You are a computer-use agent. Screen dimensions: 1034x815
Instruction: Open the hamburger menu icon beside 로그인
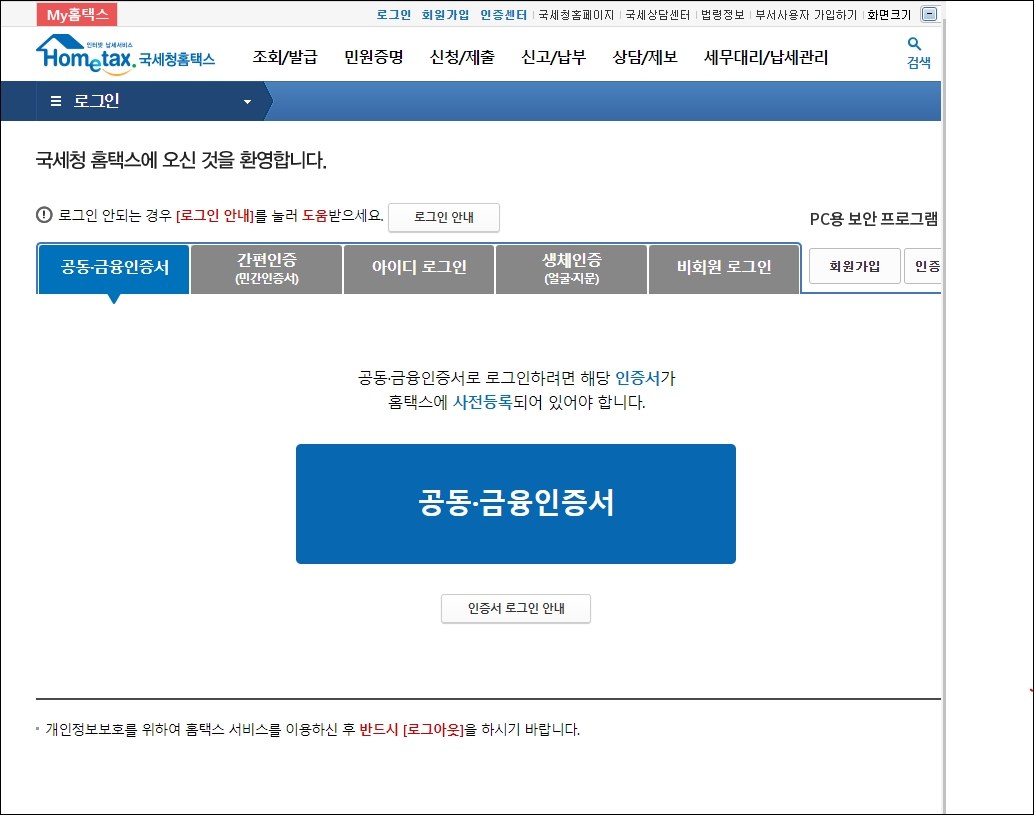coord(56,101)
